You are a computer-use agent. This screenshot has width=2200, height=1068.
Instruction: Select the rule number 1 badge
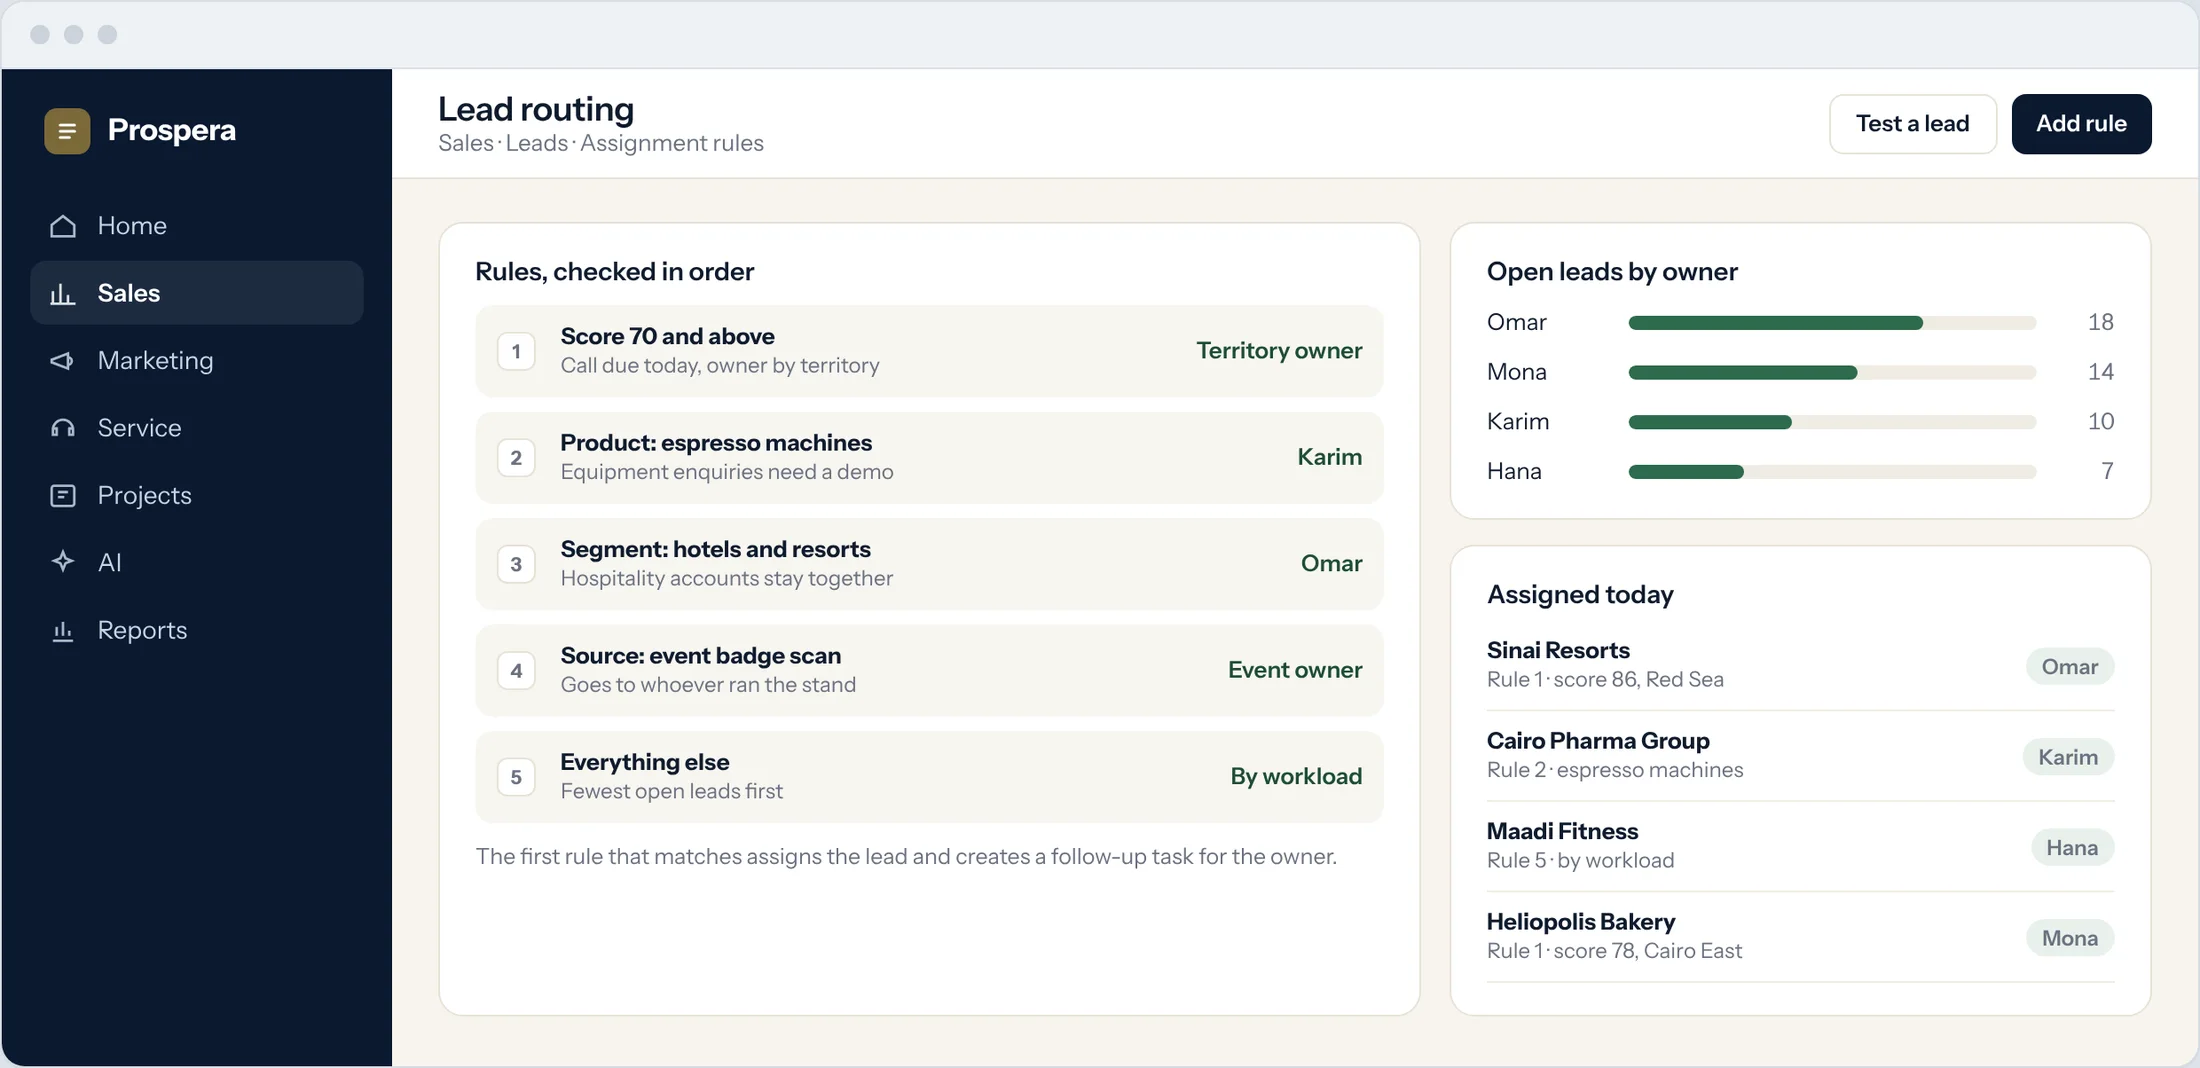[x=516, y=352]
